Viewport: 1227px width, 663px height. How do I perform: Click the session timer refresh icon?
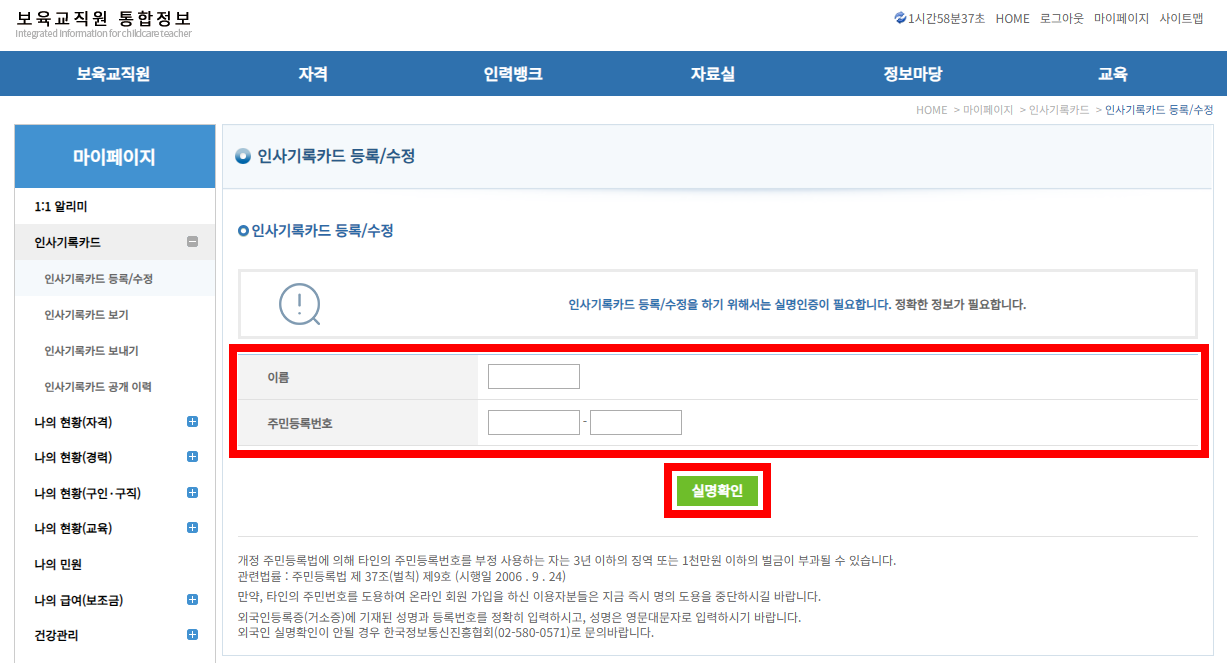point(900,18)
